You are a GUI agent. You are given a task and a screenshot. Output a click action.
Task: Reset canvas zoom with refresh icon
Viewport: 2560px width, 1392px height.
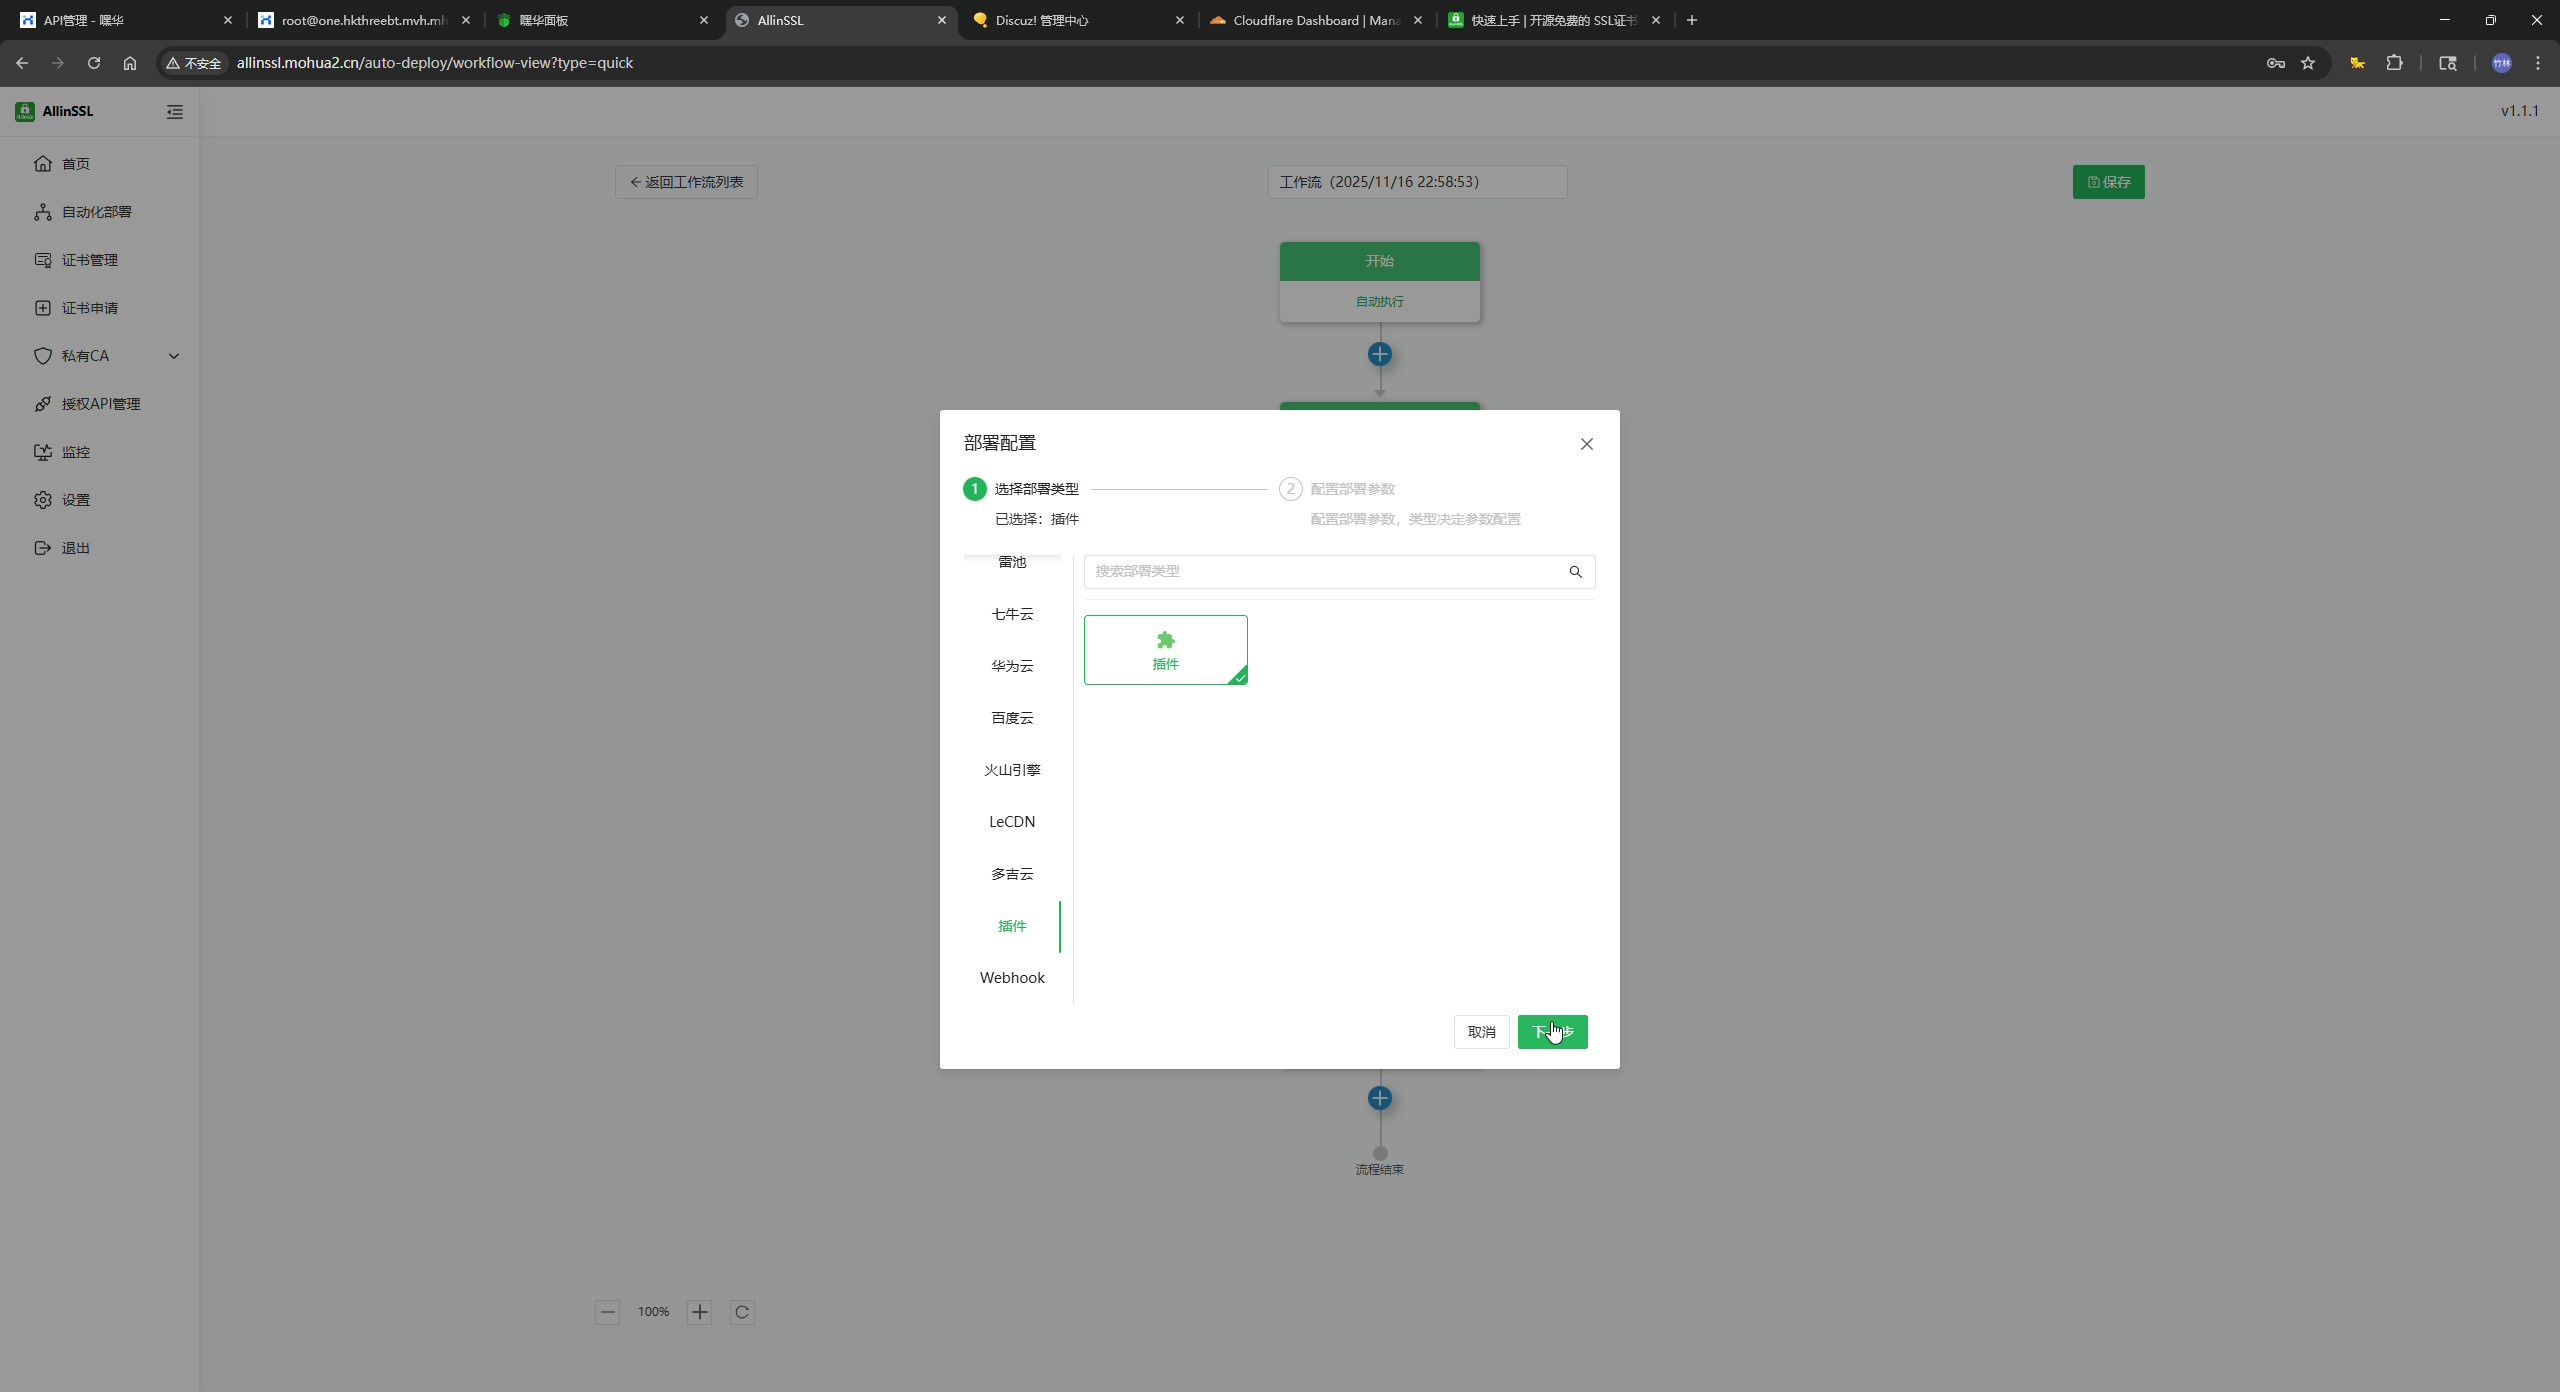click(741, 1312)
